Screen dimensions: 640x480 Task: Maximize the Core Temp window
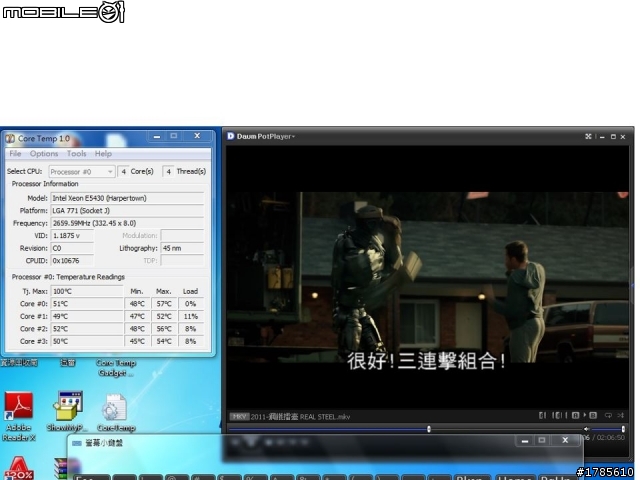pos(174,136)
